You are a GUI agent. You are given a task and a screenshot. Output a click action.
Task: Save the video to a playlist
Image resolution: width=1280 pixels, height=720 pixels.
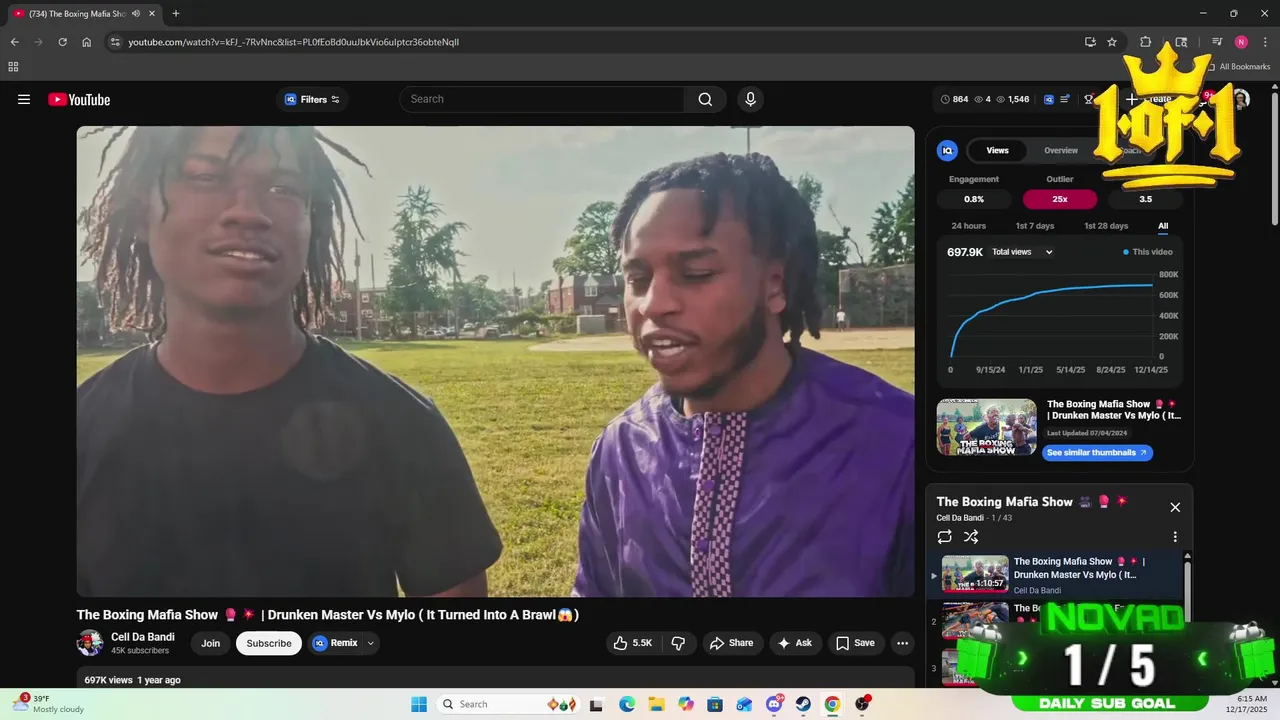point(855,643)
